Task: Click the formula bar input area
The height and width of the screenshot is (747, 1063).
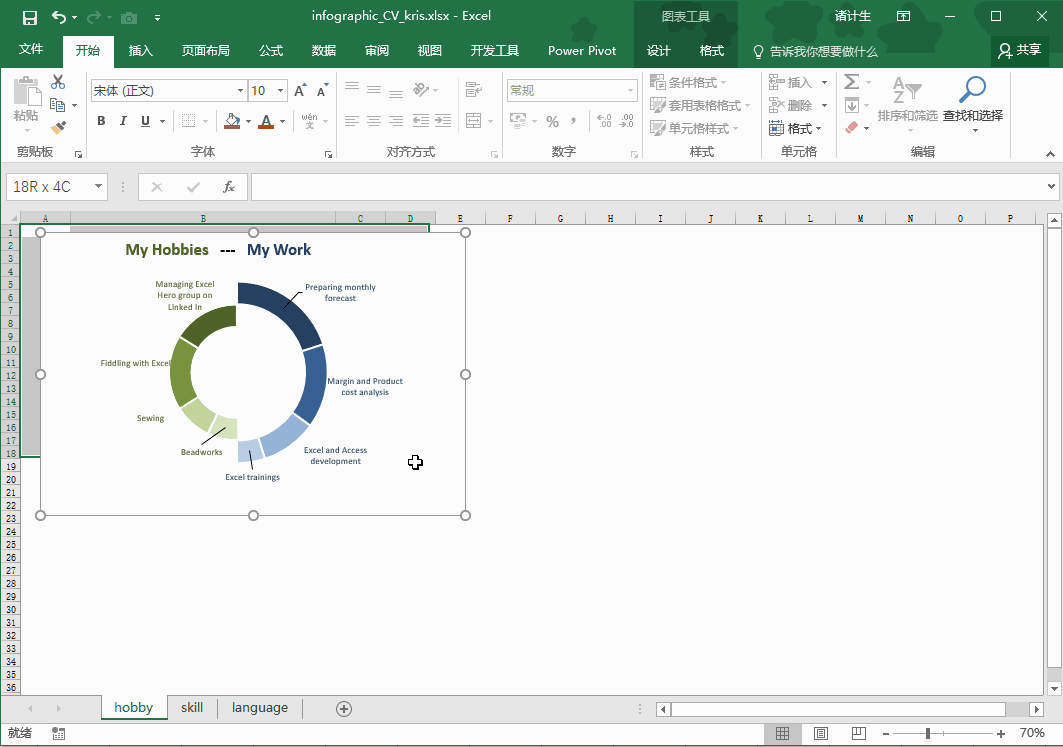Action: click(647, 187)
